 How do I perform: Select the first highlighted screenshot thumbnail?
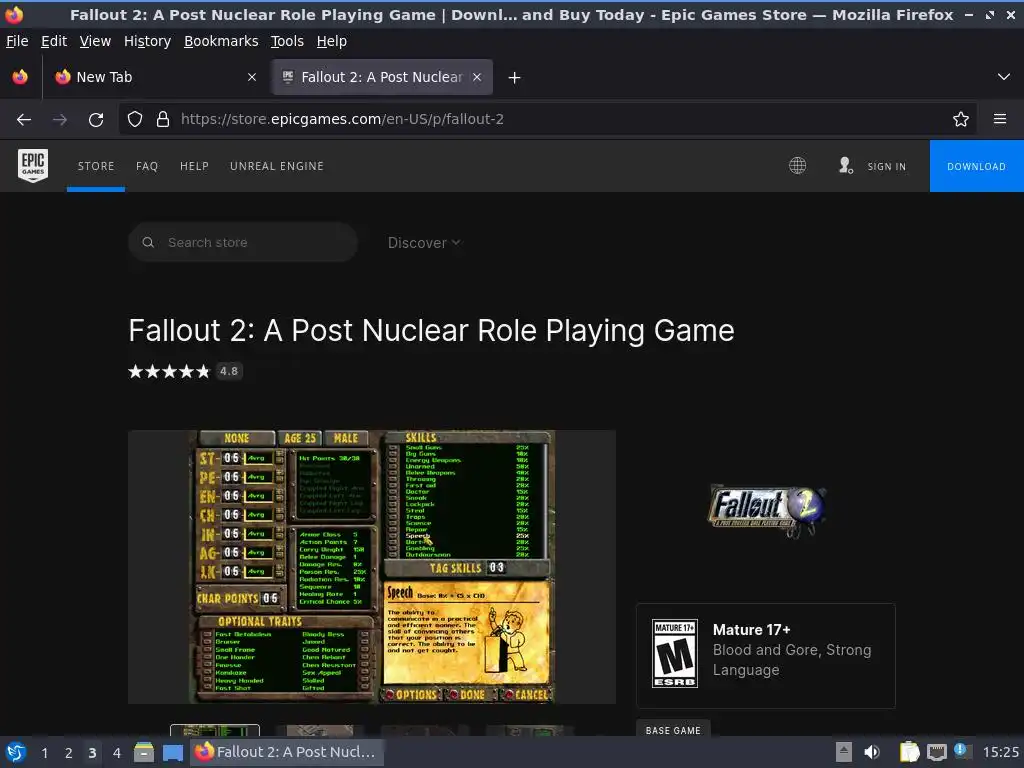pyautogui.click(x=215, y=730)
